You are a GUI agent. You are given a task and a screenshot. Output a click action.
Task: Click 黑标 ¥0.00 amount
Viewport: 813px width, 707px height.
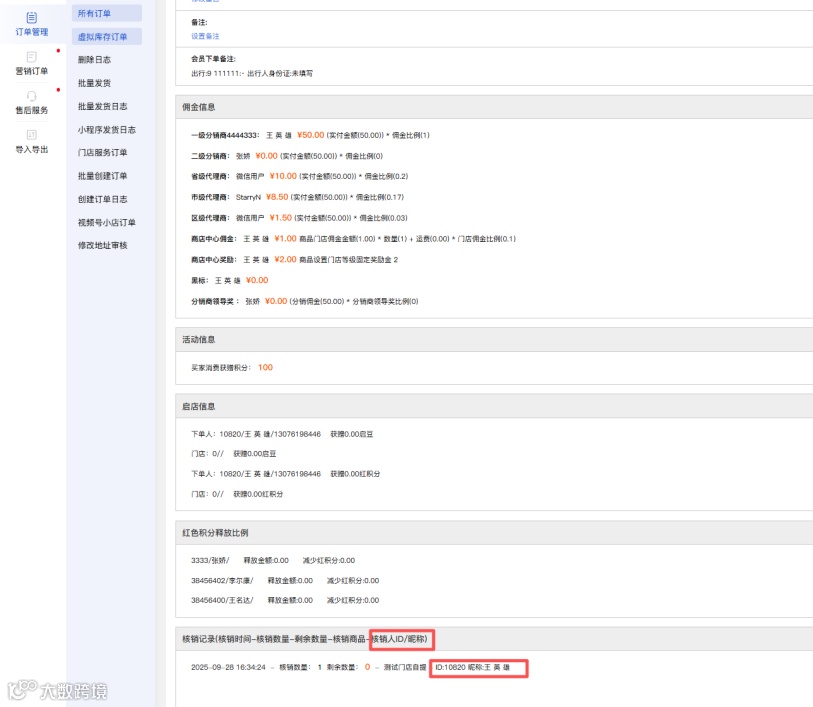tap(257, 280)
